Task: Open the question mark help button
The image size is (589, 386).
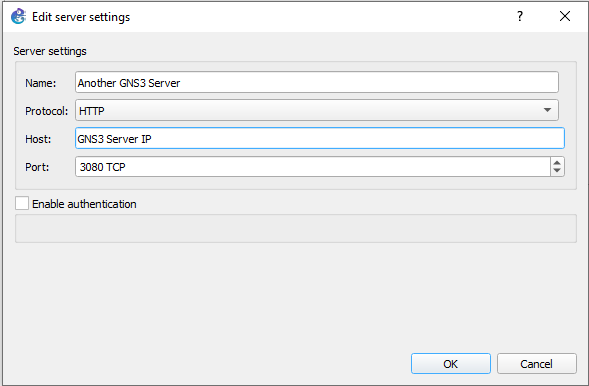Action: [520, 16]
